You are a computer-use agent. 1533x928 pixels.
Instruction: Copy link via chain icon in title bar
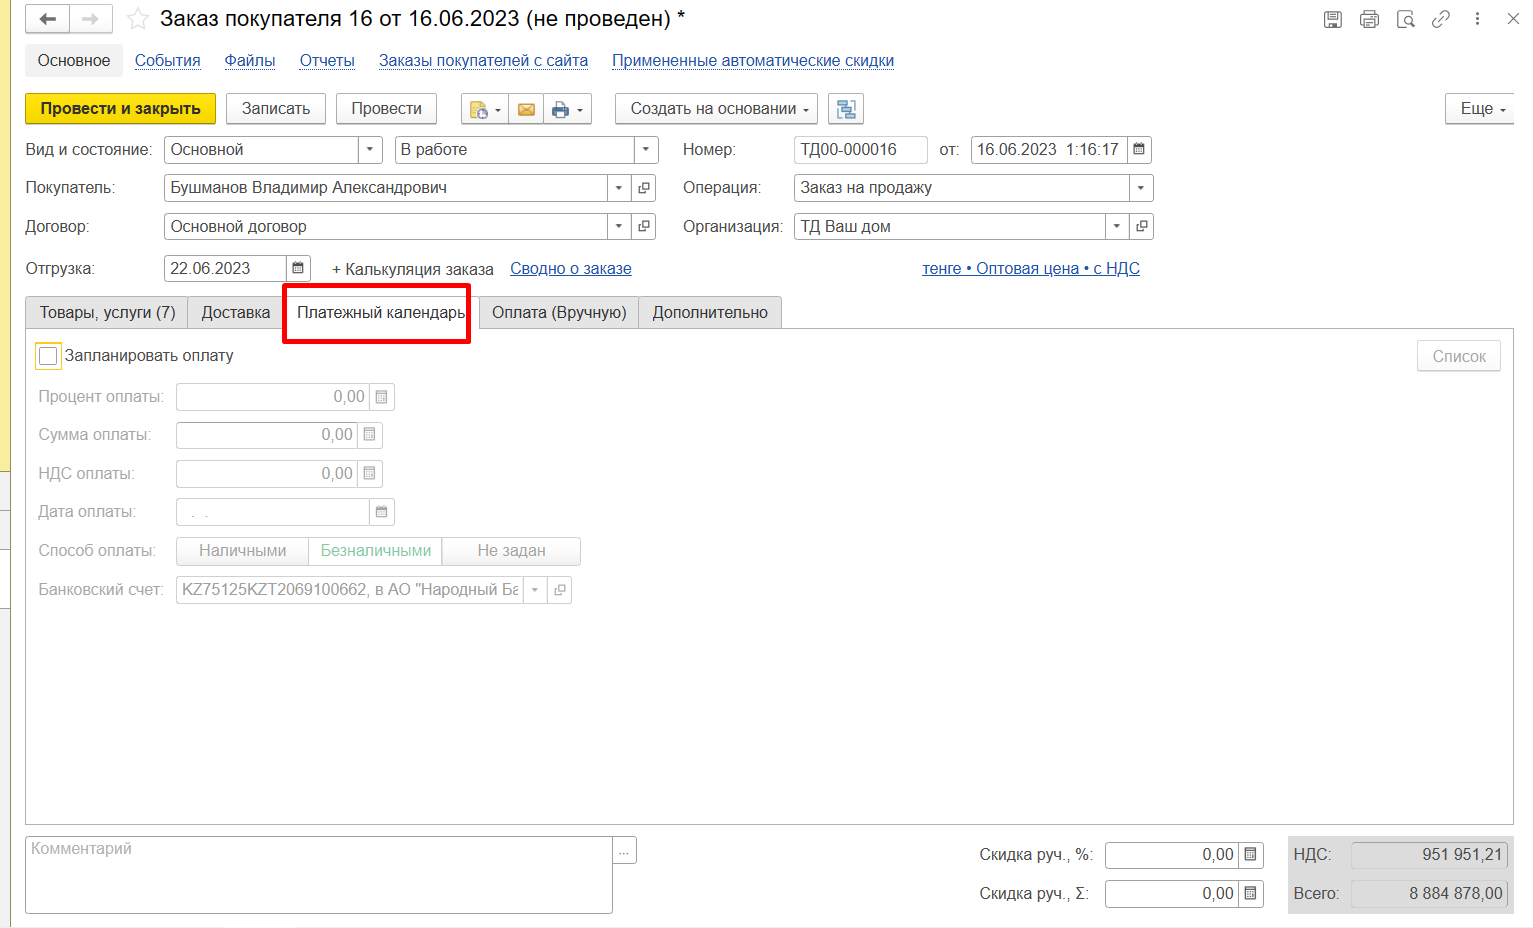point(1441,19)
